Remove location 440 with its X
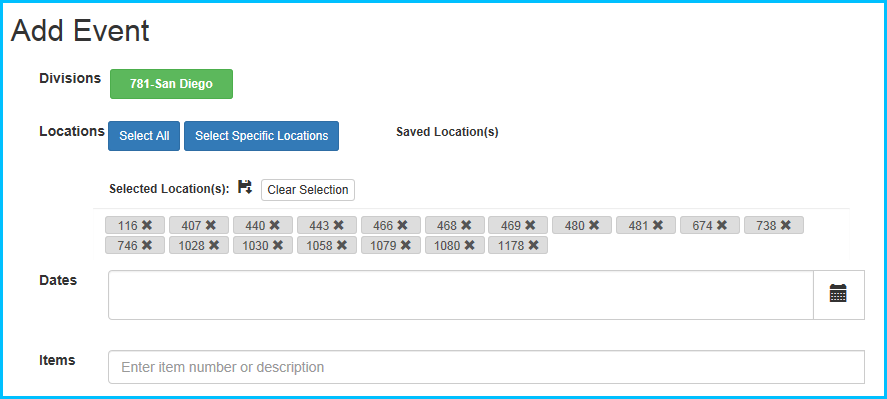The image size is (887, 399). 275,225
